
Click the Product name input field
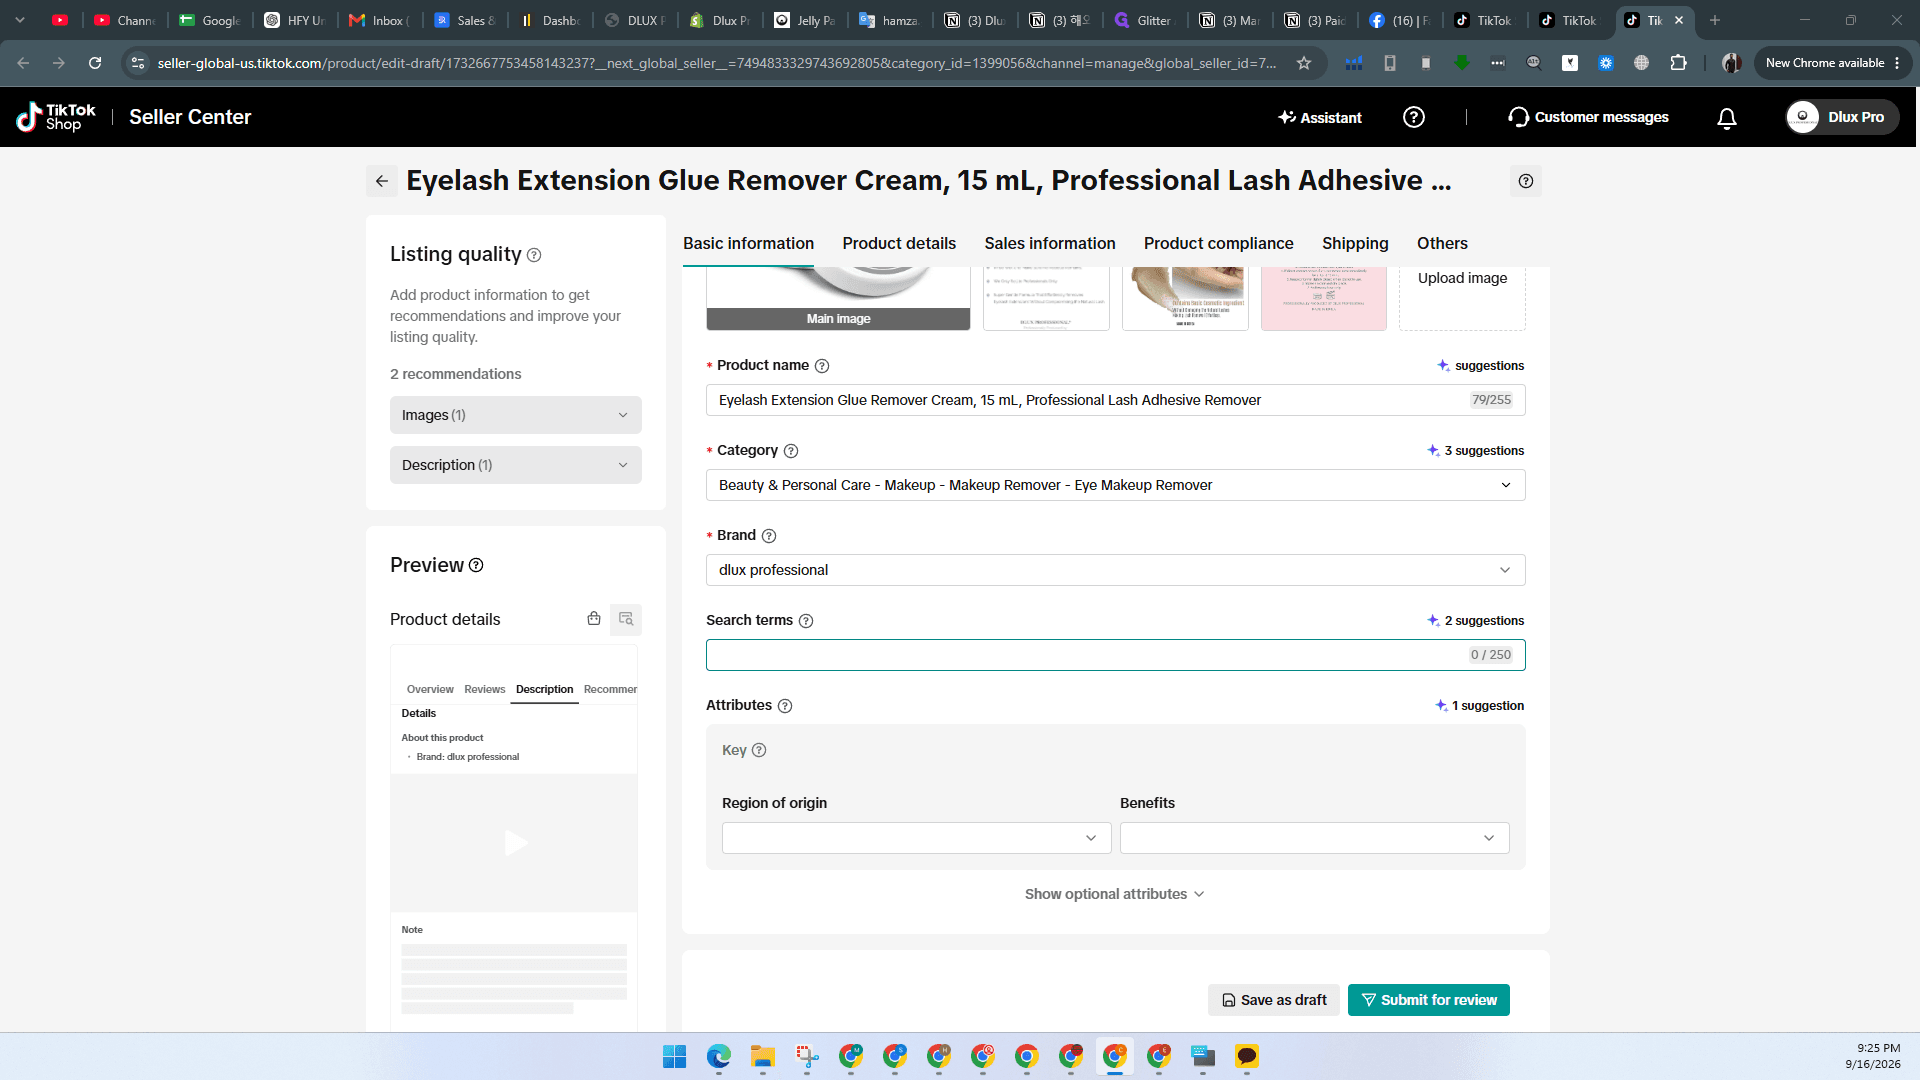pyautogui.click(x=1116, y=400)
